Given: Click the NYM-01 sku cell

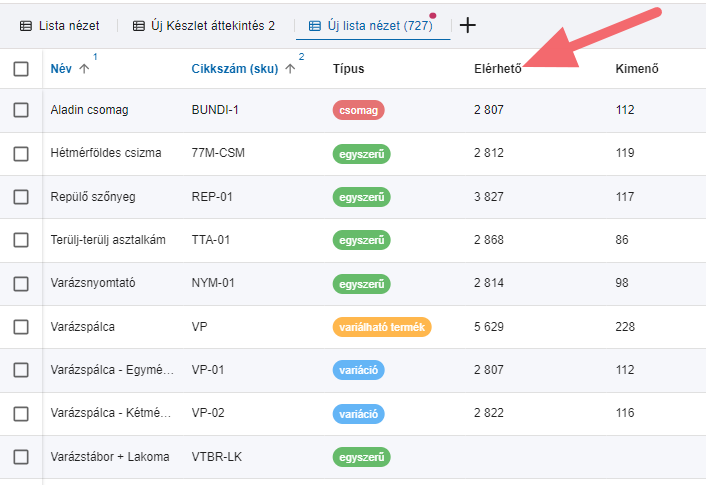Looking at the screenshot, I should click(212, 284).
